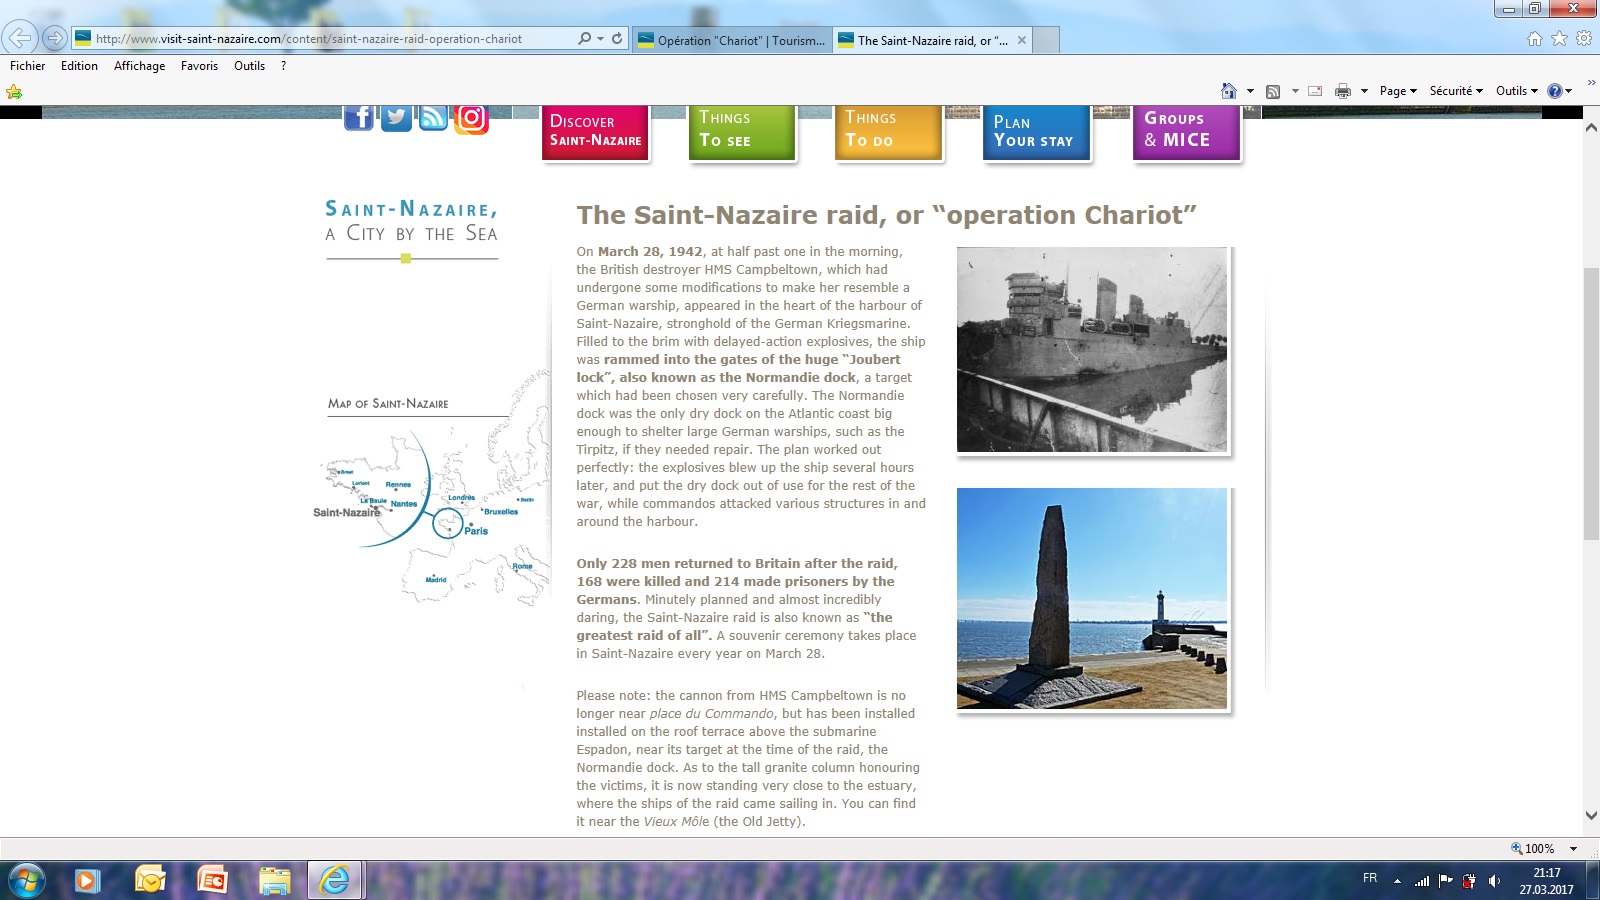The image size is (1600, 900).
Task: Expand the Print dropdown arrow
Action: 1364,91
